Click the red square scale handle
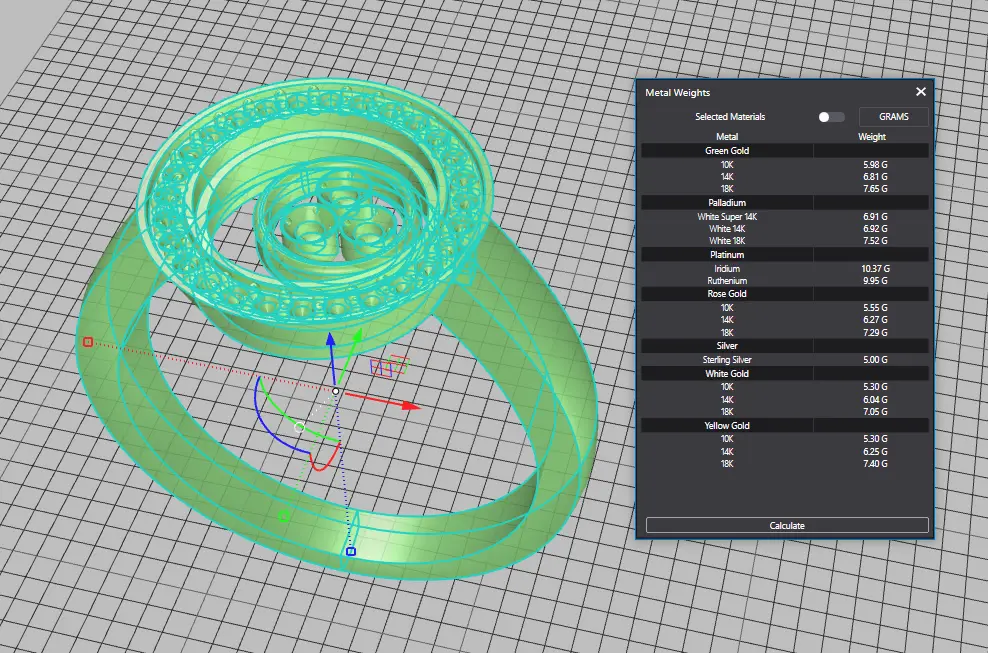The height and width of the screenshot is (653, 988). [88, 342]
